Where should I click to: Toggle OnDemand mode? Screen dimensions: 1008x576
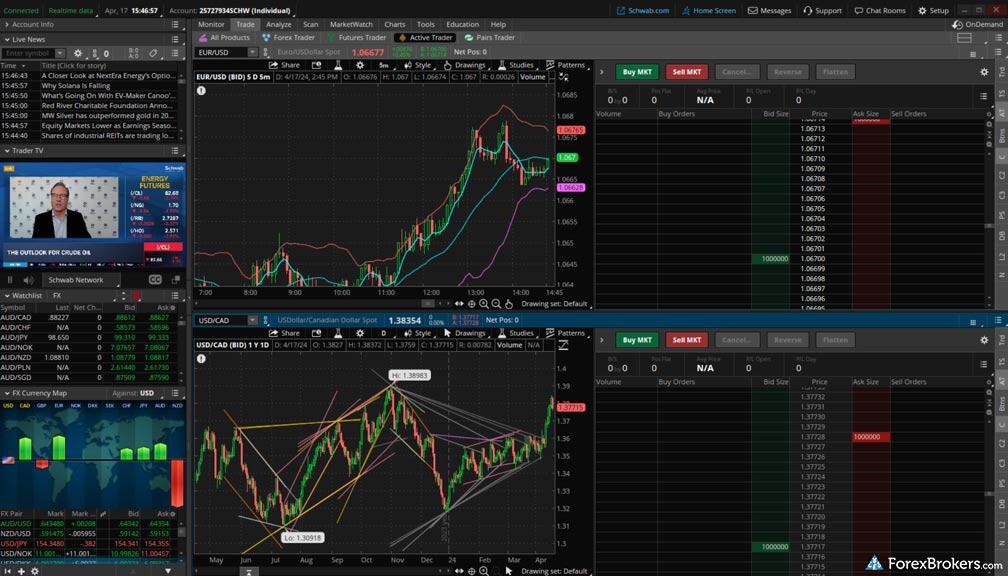click(x=977, y=24)
